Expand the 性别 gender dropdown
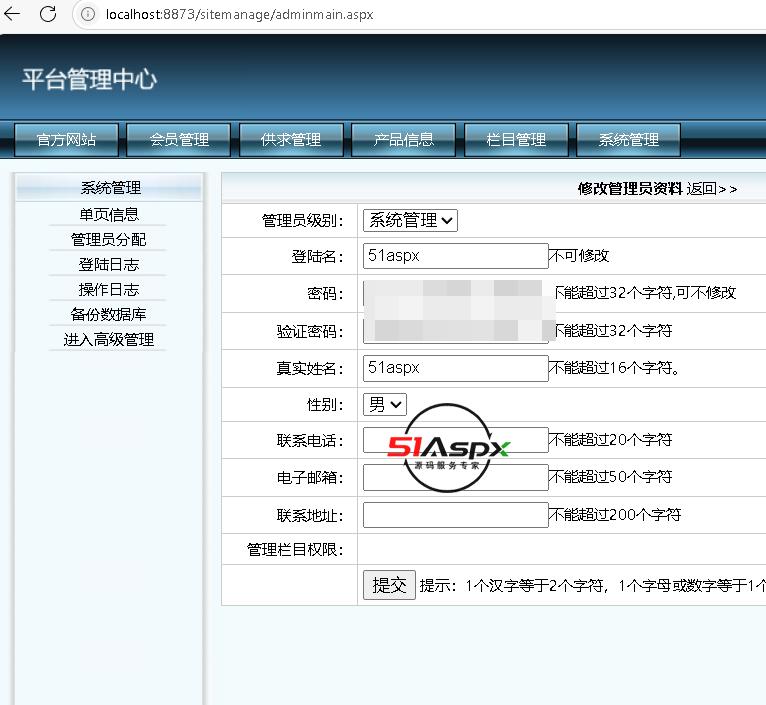Viewport: 766px width, 705px height. click(384, 404)
